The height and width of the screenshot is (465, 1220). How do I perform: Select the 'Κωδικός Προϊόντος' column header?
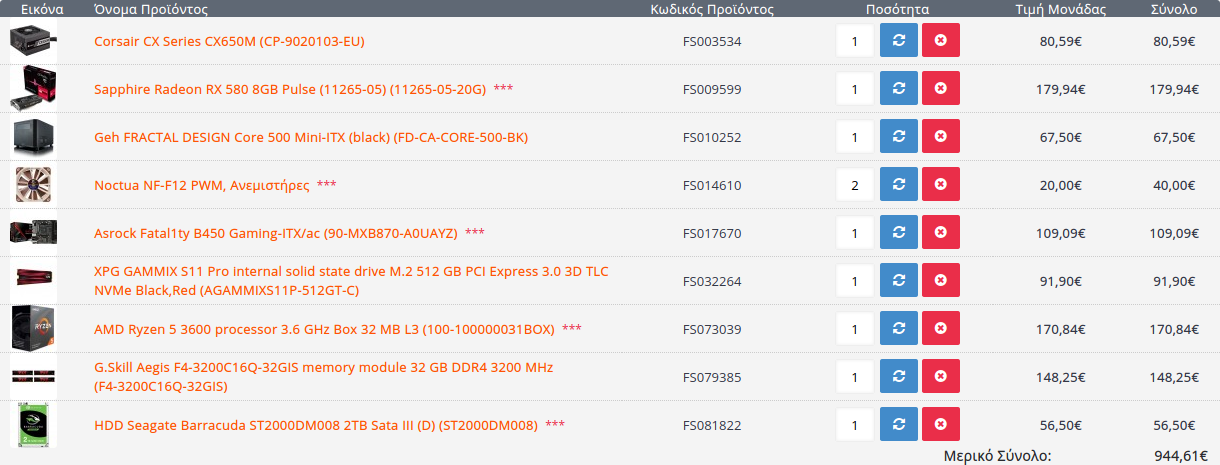[x=712, y=9]
